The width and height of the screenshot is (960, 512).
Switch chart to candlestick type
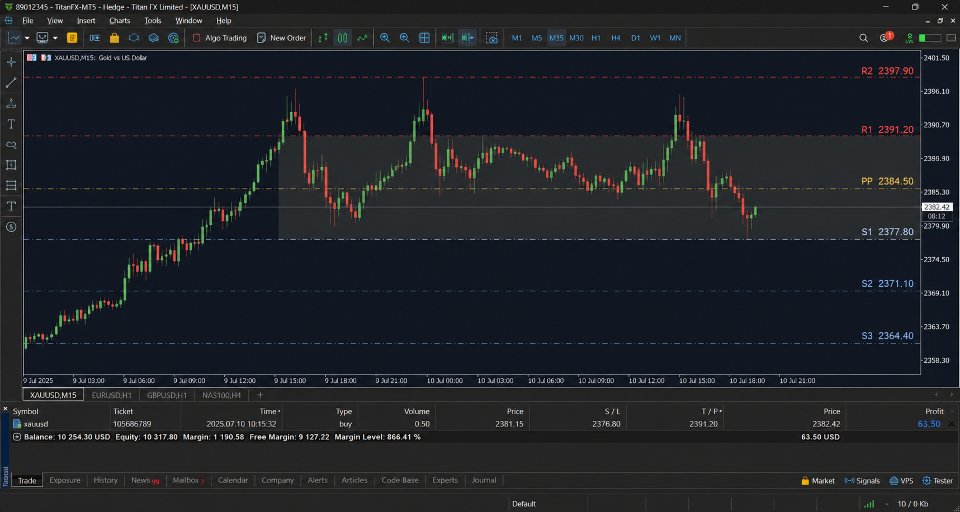tap(343, 38)
